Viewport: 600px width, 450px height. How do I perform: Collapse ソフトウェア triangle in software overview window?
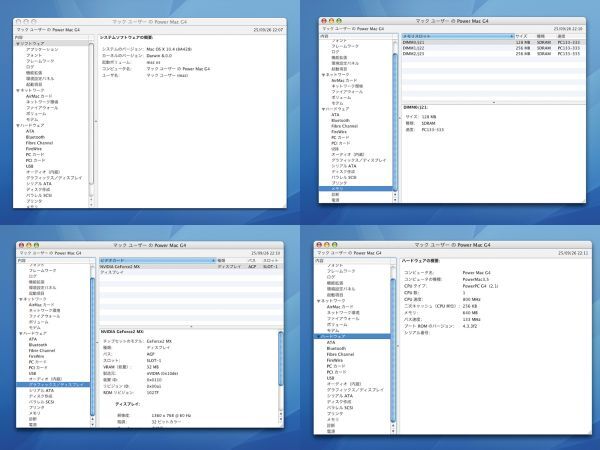click(x=19, y=42)
